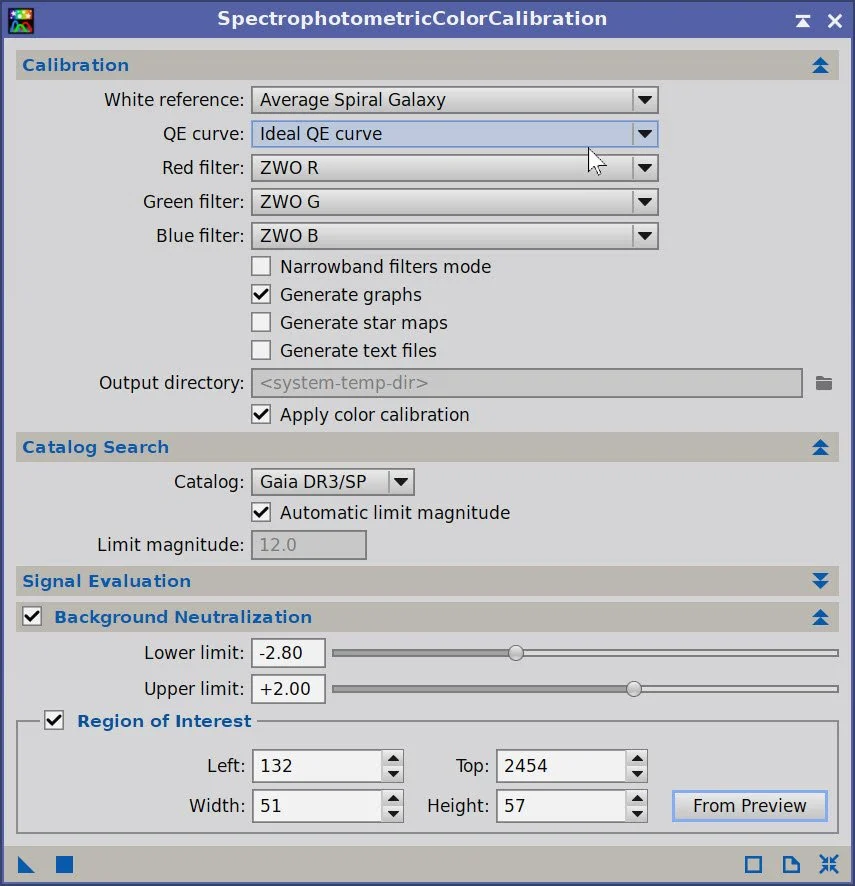This screenshot has width=855, height=886.
Task: Collapse the Calibration section header
Action: [x=820, y=65]
